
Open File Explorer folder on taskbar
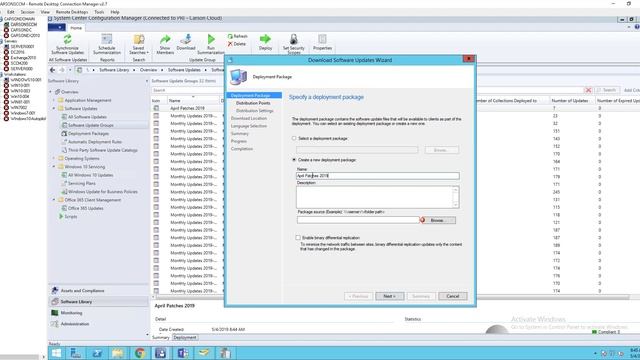point(118,353)
